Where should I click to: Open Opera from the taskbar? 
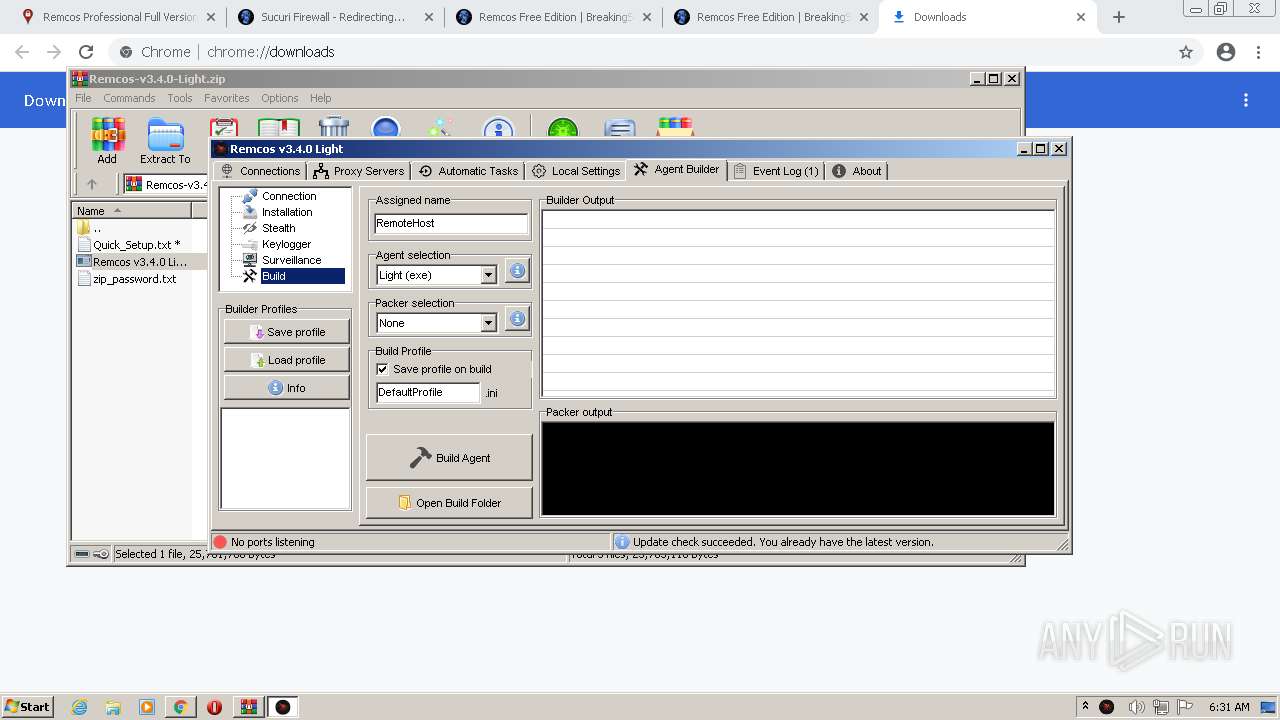click(214, 707)
